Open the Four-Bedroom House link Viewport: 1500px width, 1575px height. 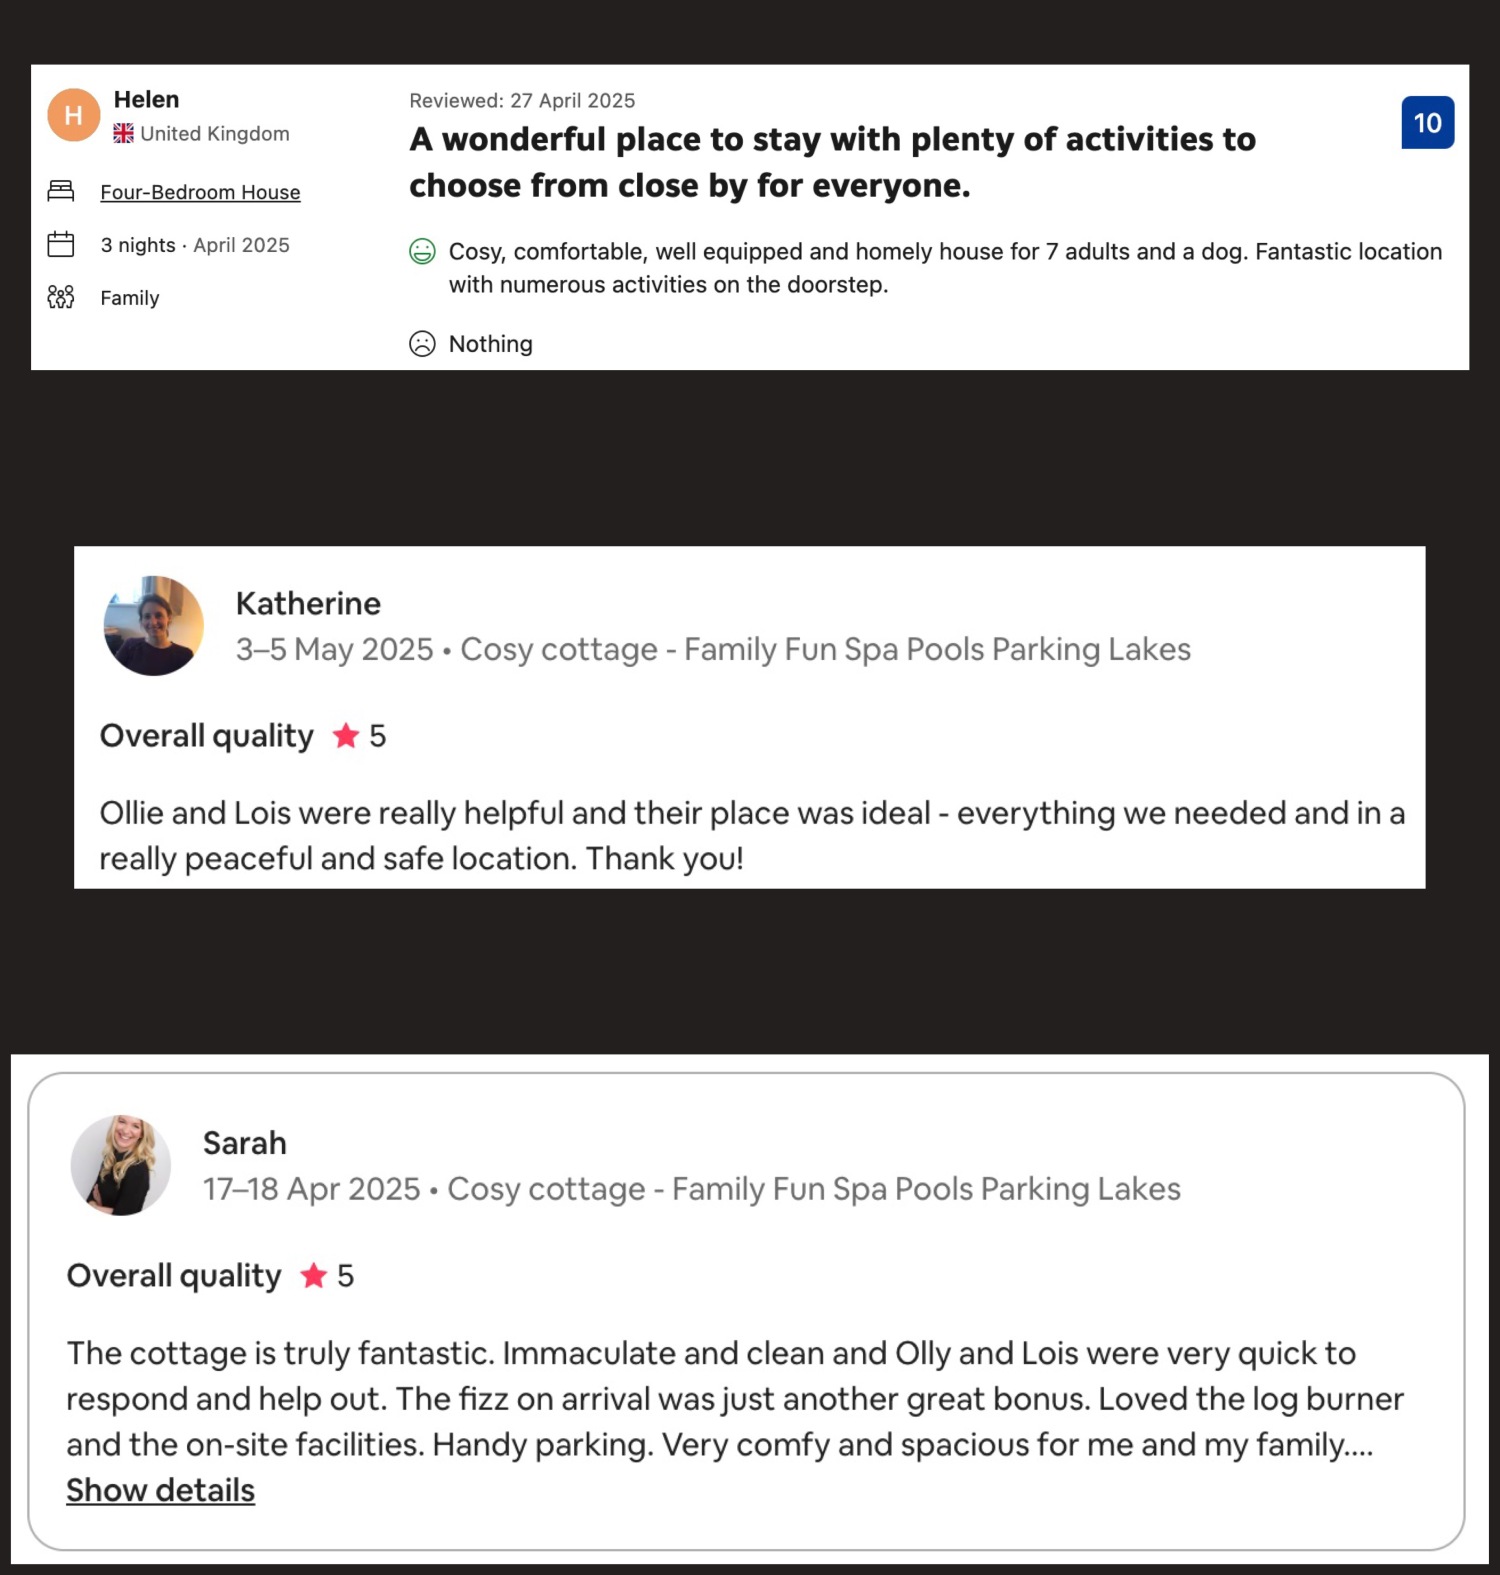(200, 192)
